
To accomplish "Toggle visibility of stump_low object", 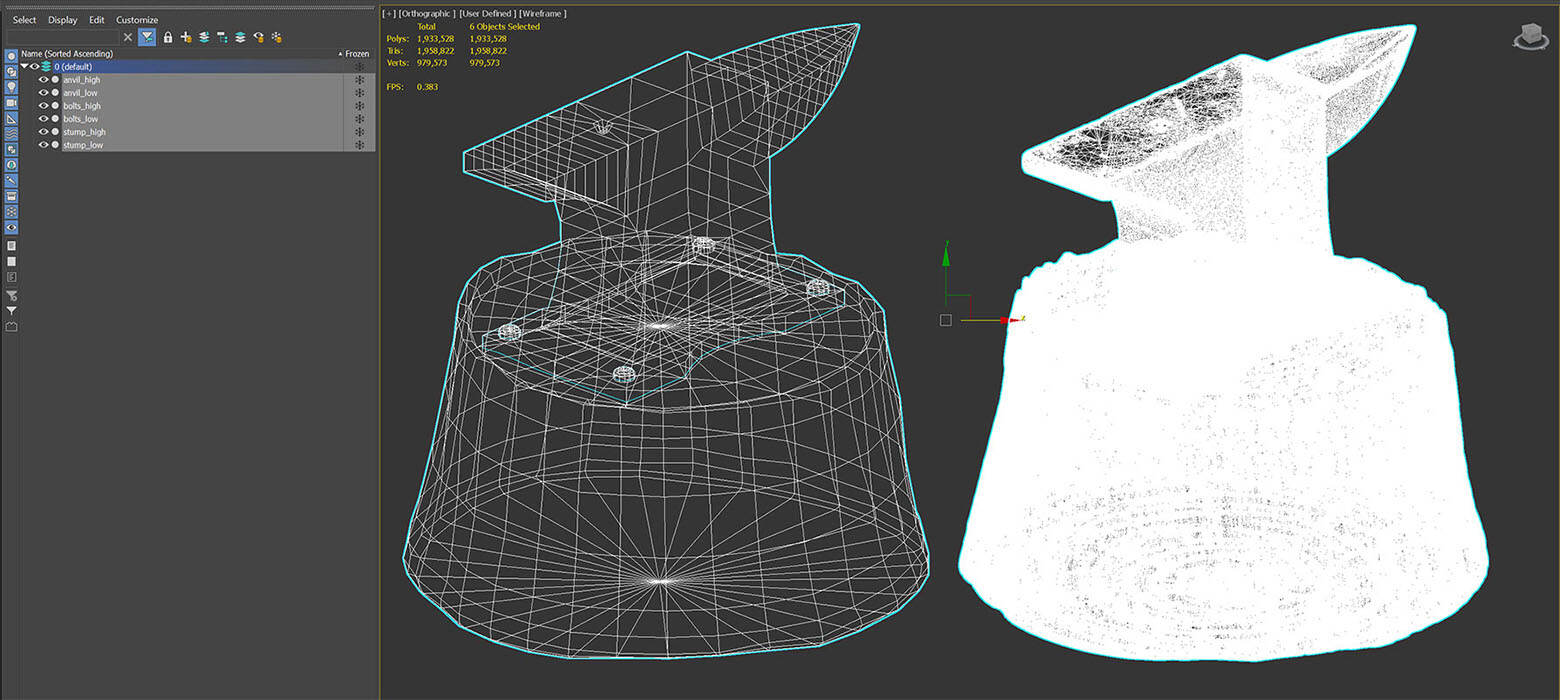I will tap(43, 145).
